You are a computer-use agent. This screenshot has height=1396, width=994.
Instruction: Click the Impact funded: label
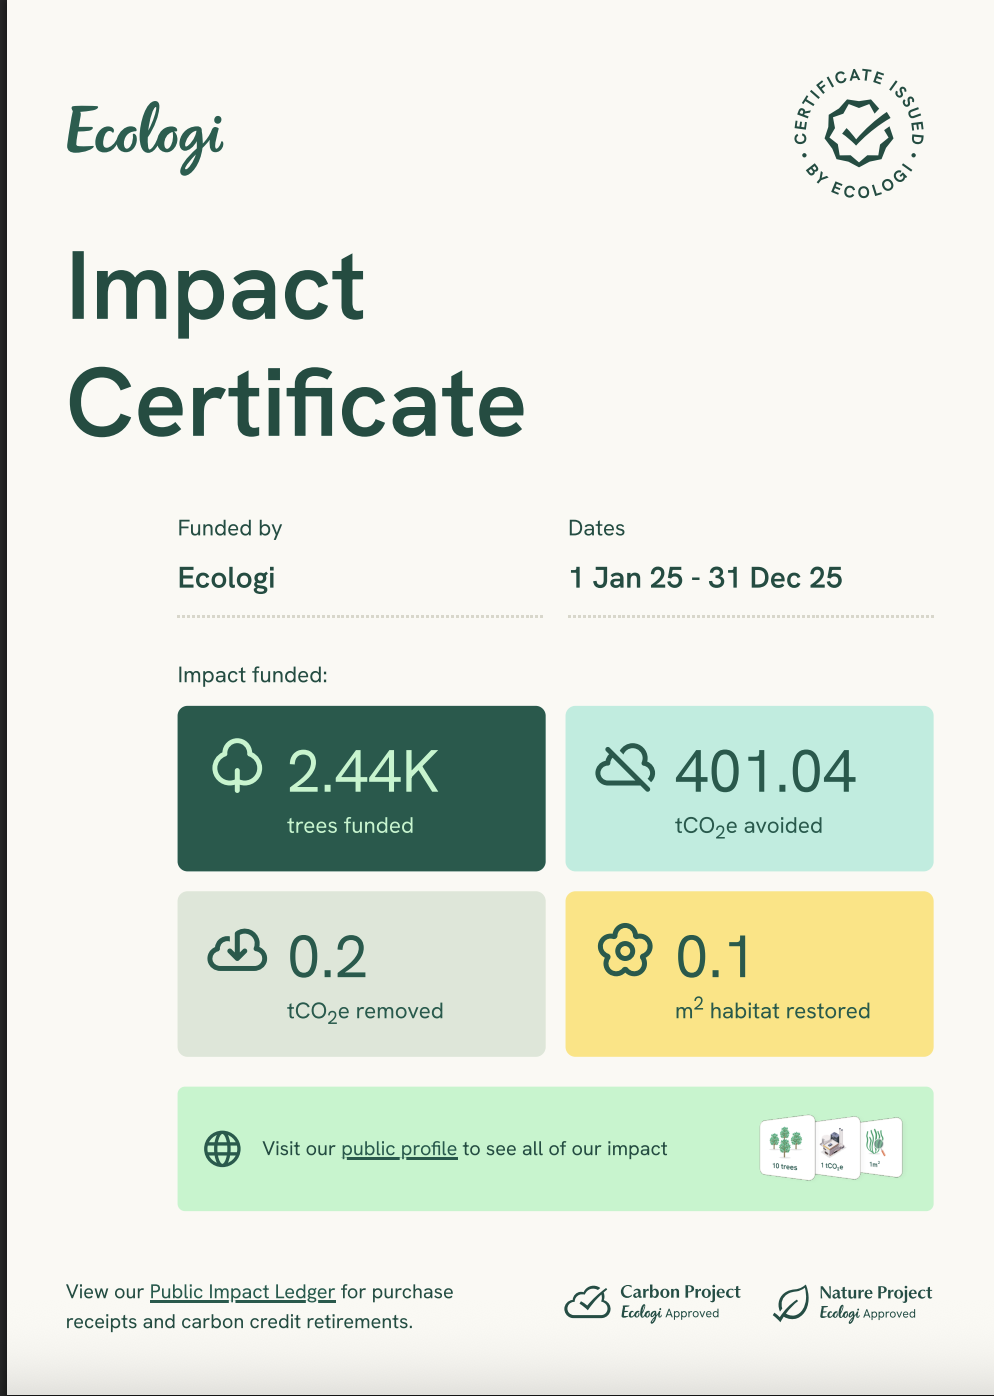(x=252, y=675)
